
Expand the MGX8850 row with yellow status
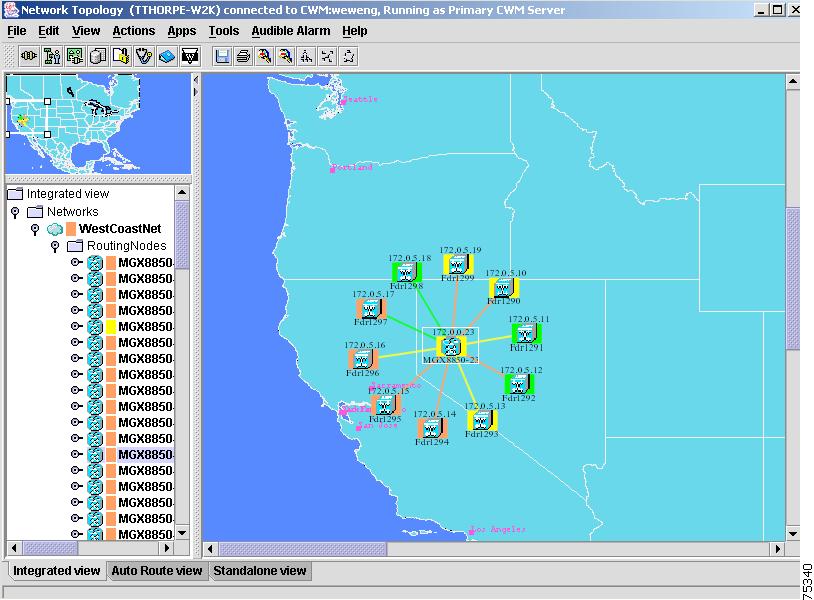[x=76, y=326]
